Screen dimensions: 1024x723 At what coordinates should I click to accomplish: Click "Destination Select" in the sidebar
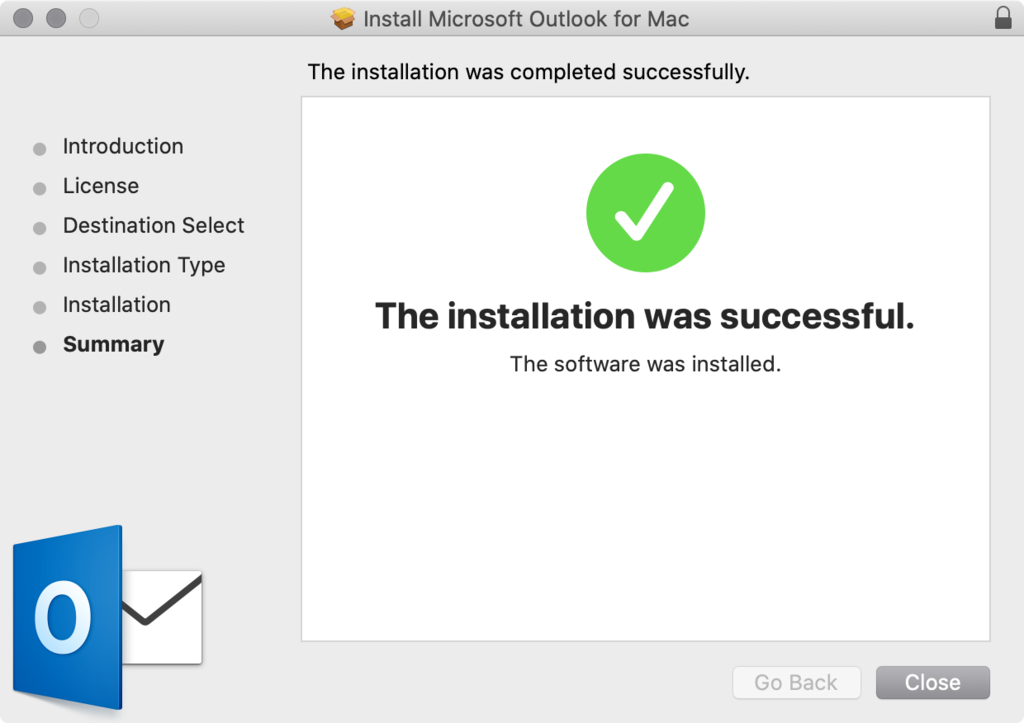pos(153,226)
